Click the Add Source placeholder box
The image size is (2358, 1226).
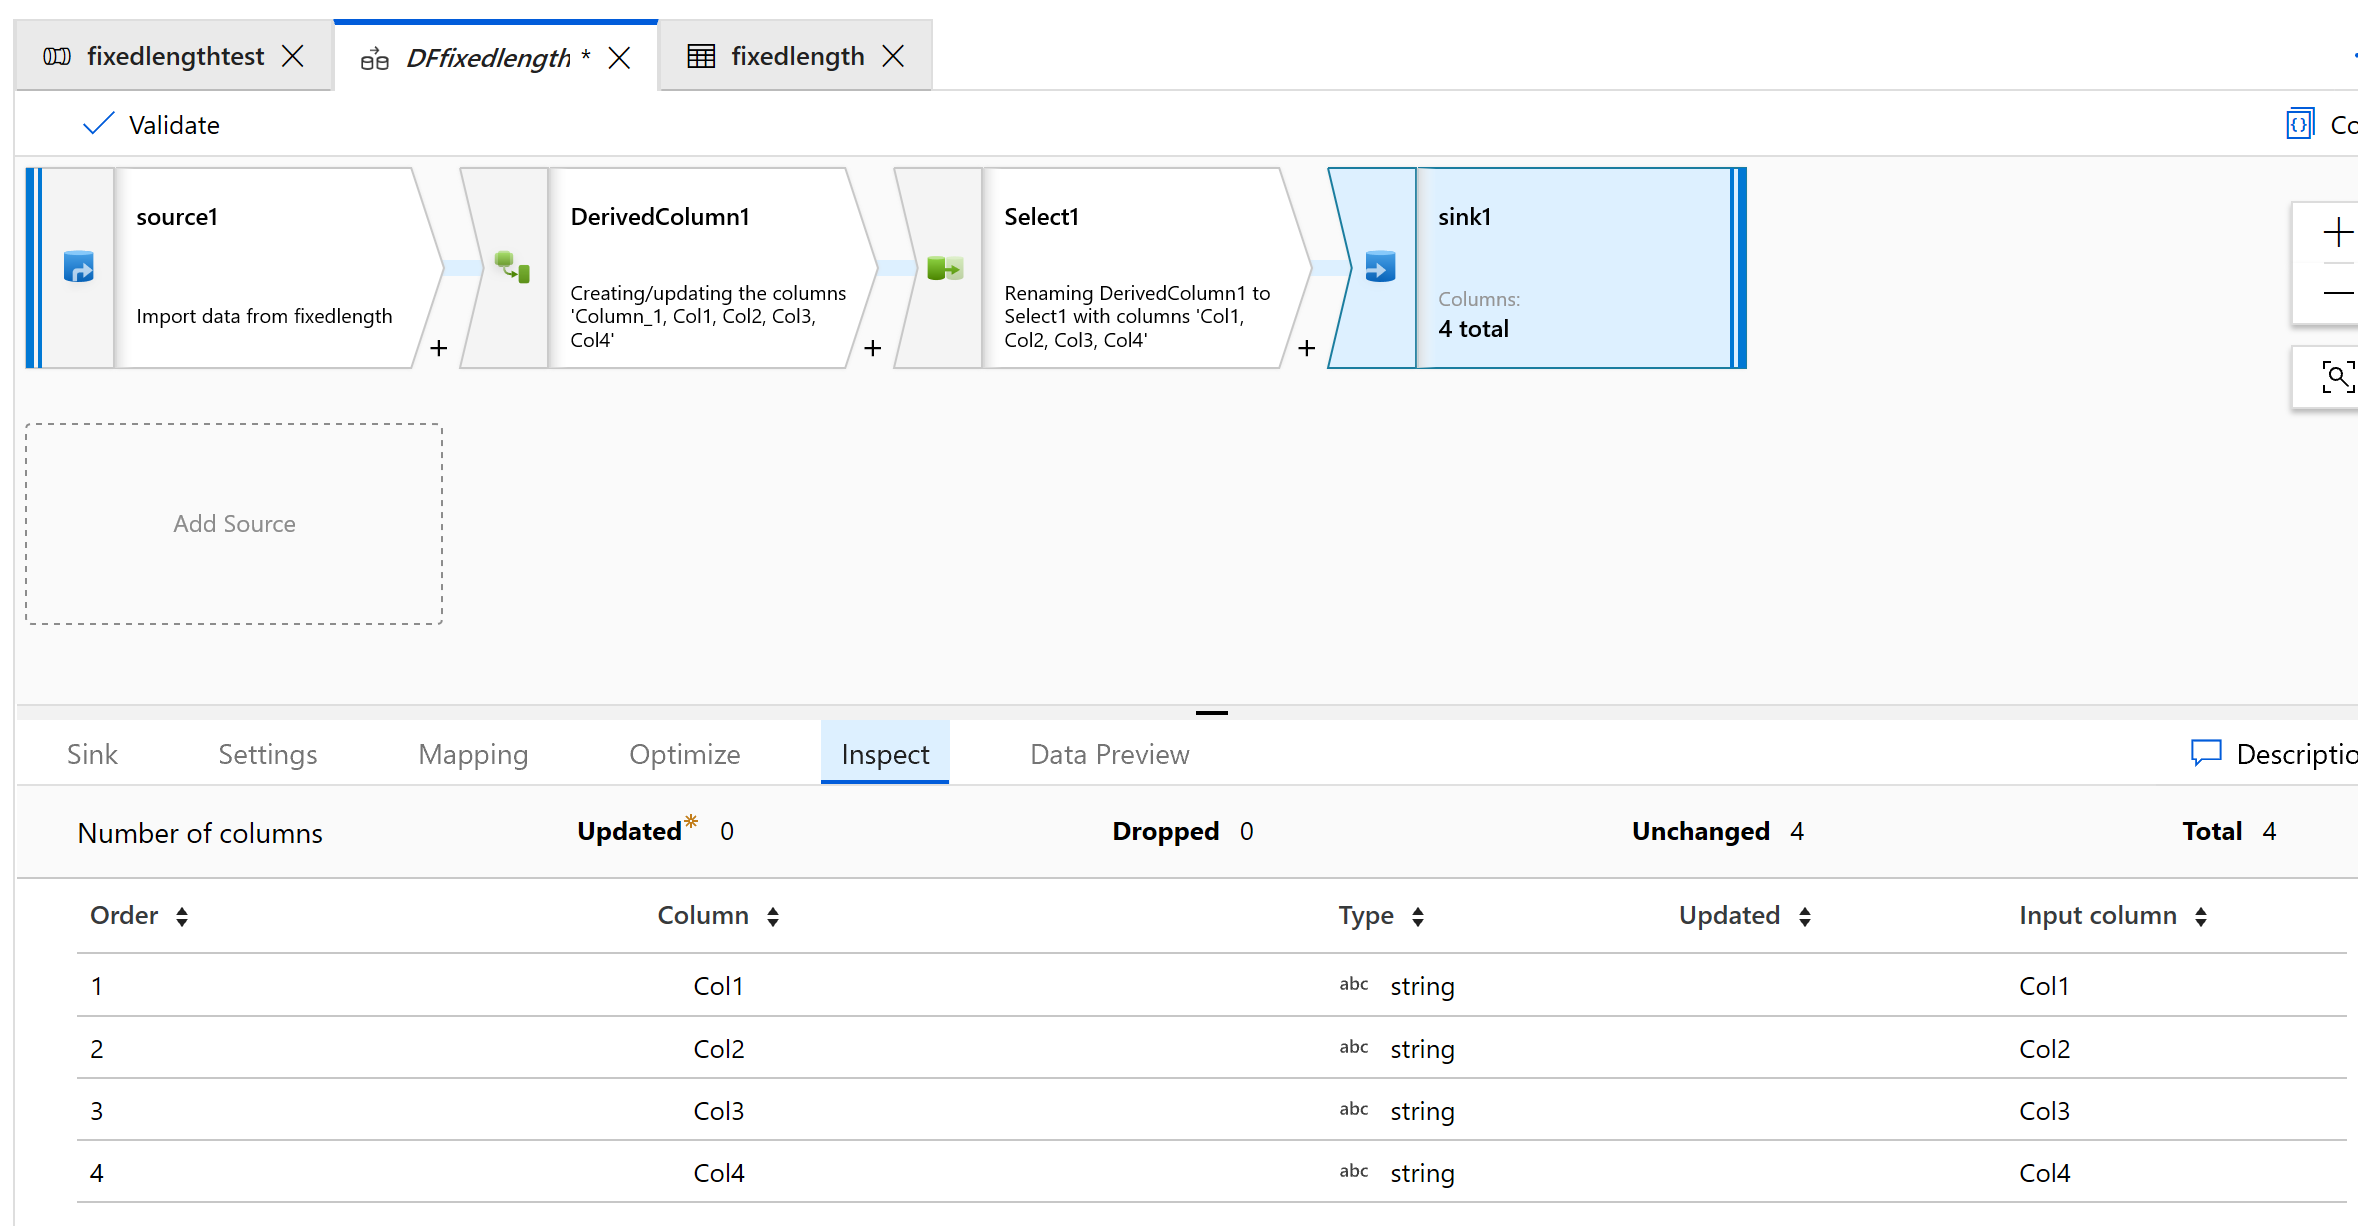tap(234, 524)
